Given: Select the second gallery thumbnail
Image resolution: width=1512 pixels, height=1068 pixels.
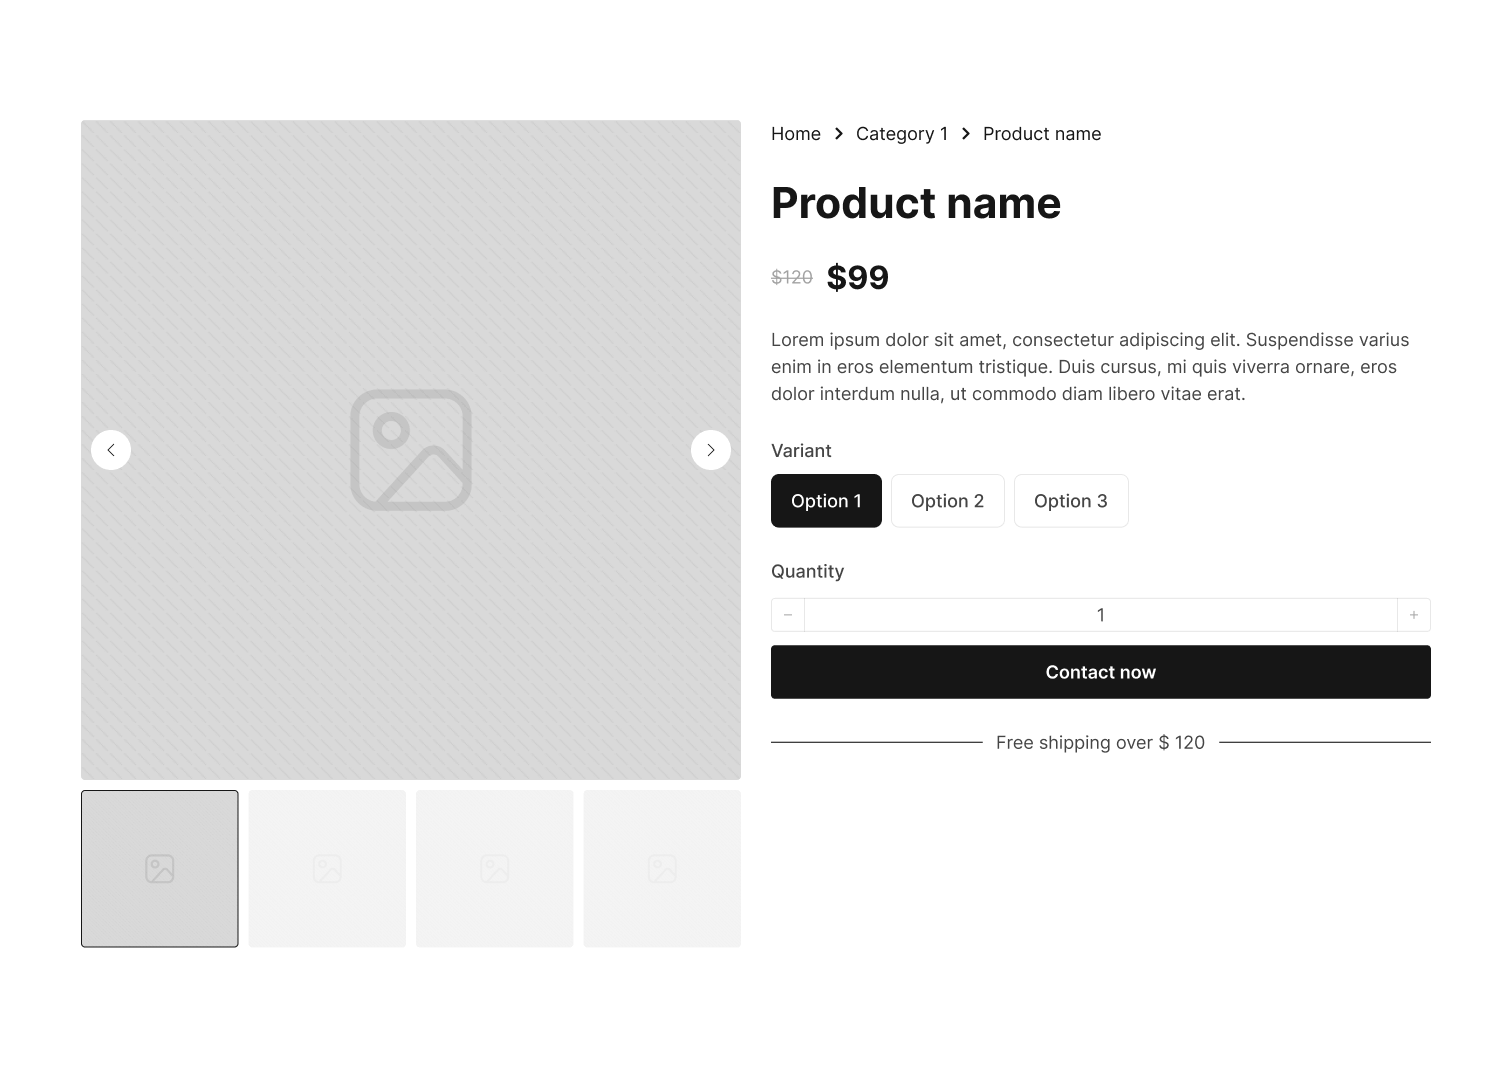Looking at the screenshot, I should pyautogui.click(x=327, y=869).
